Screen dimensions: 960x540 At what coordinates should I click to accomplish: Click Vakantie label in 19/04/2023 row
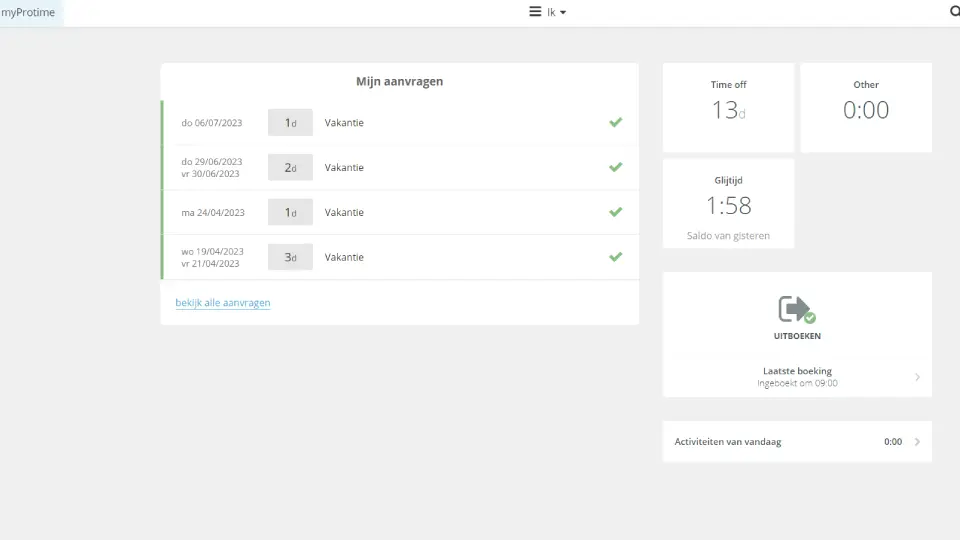(x=344, y=257)
